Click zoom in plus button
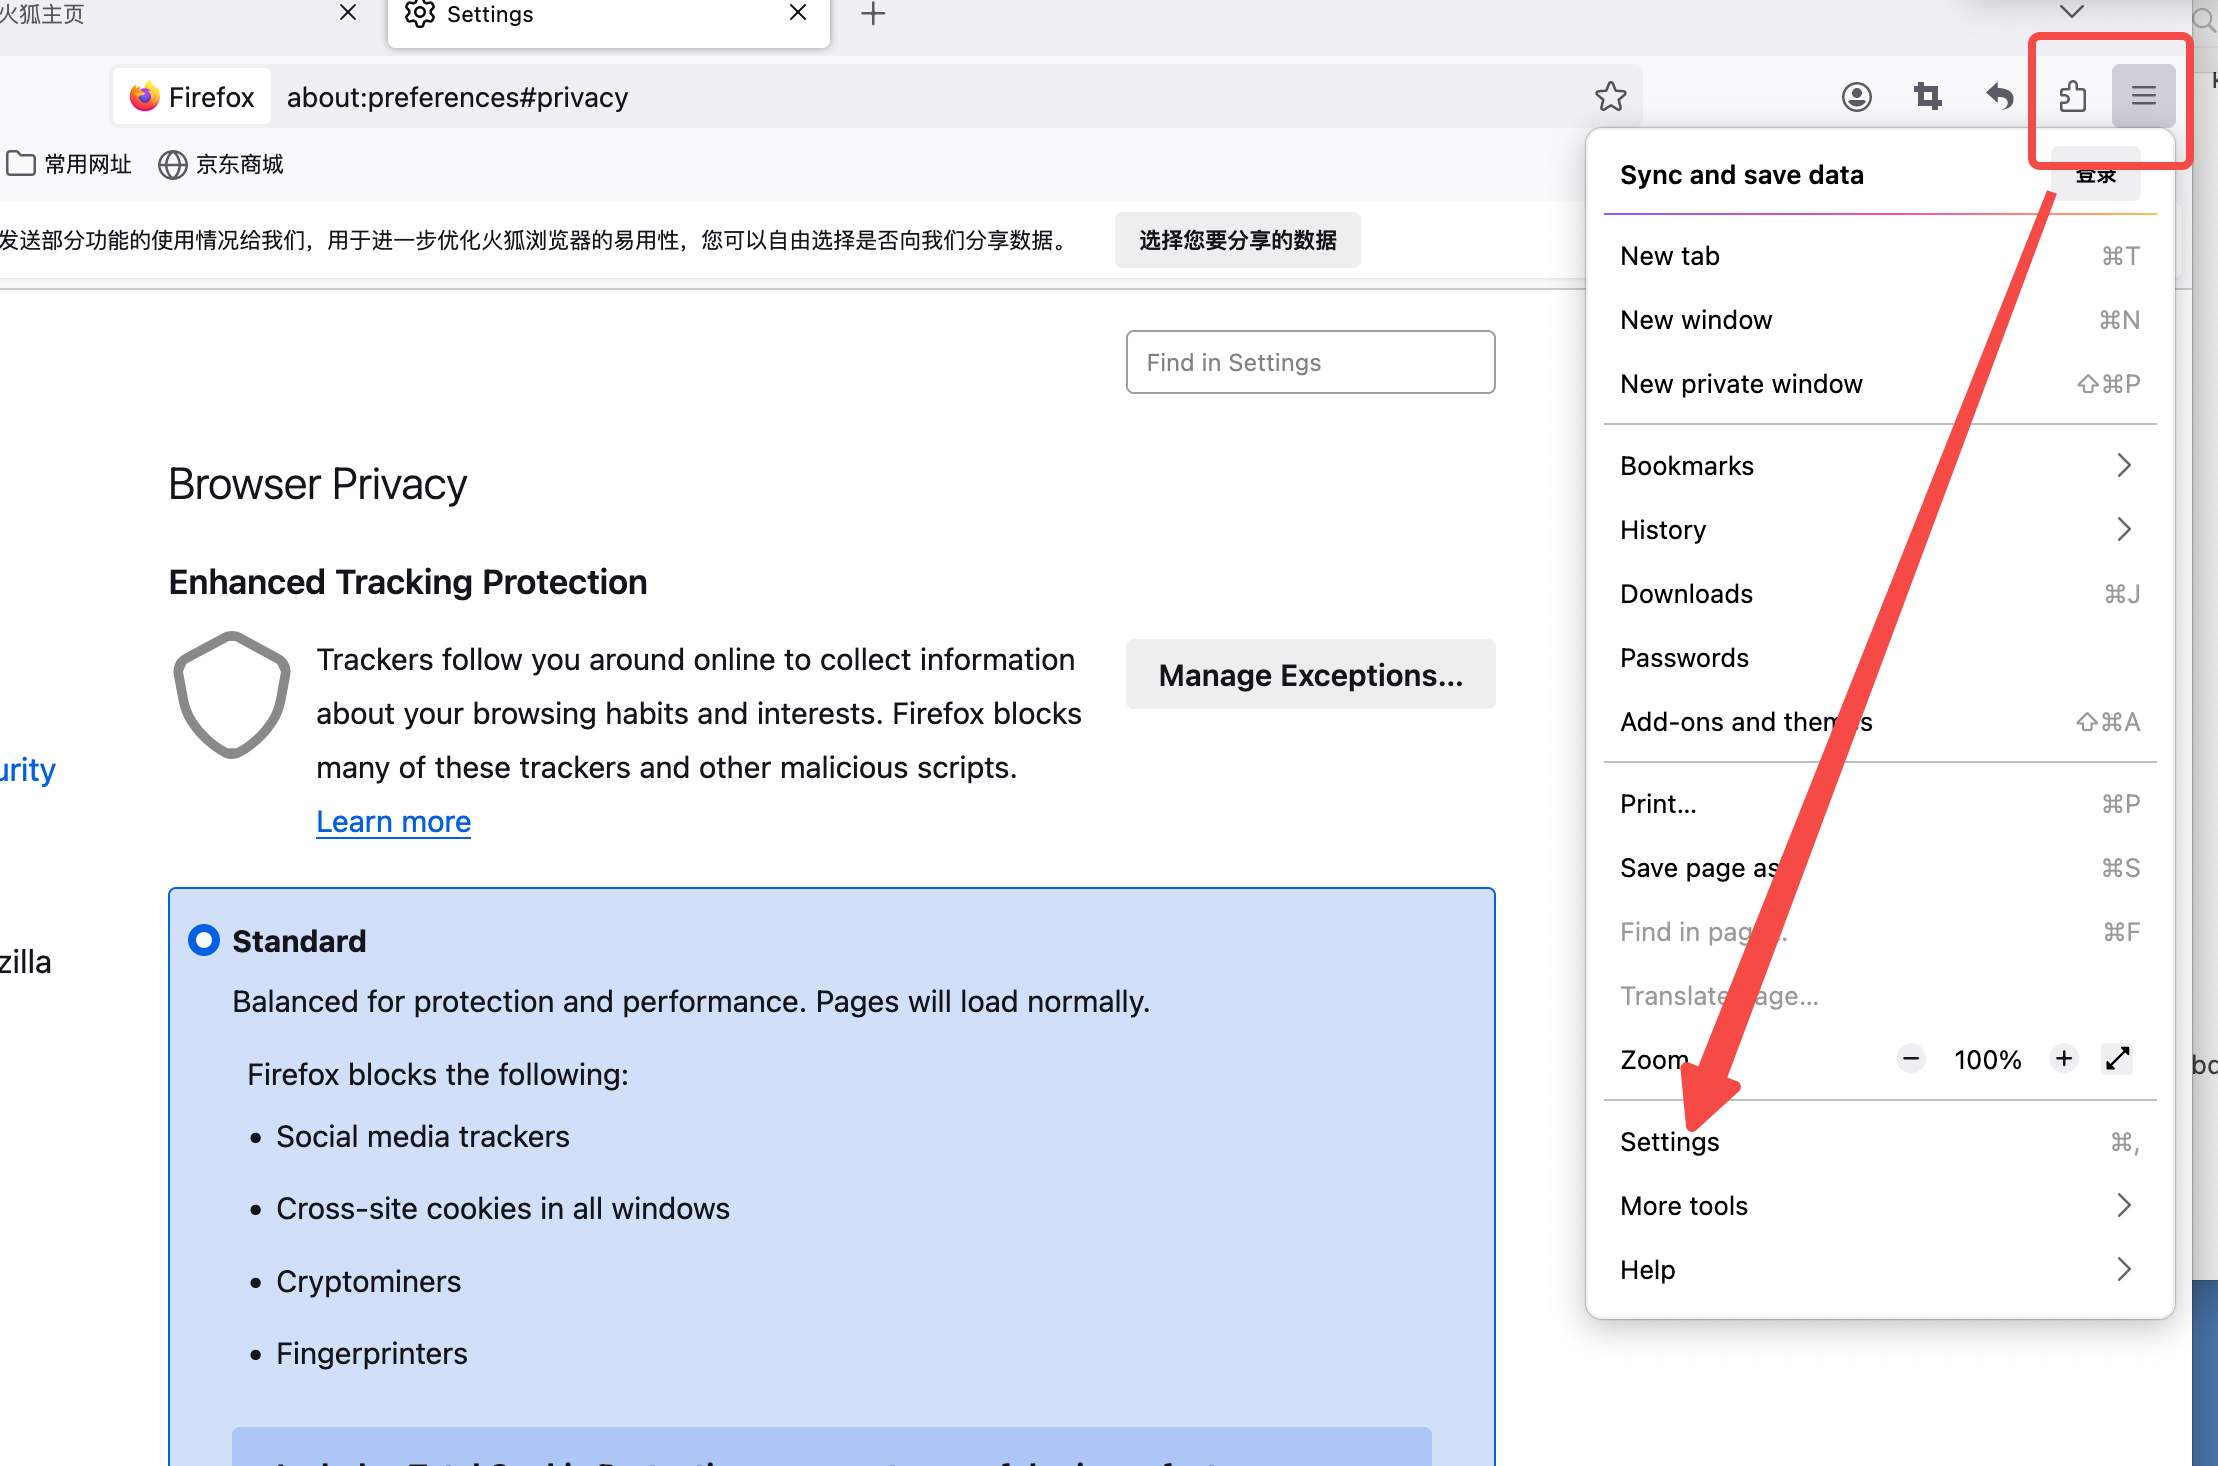The image size is (2218, 1466). tap(2064, 1059)
